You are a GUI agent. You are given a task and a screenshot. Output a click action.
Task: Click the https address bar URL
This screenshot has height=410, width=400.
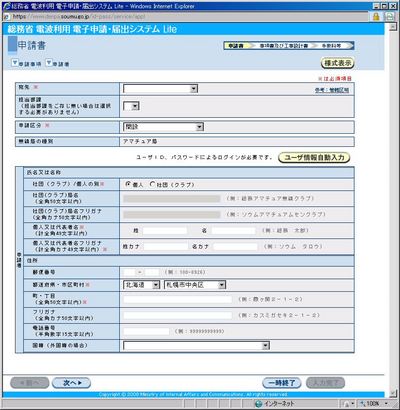[x=79, y=16]
